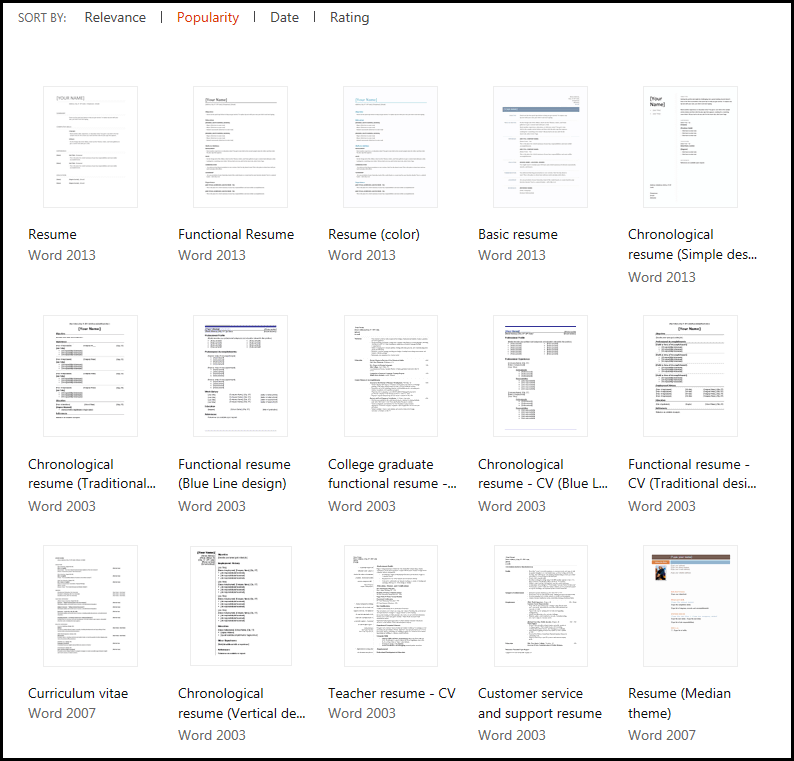Open the Resume Word 2013 thumbnail
Image resolution: width=794 pixels, height=761 pixels.
point(90,147)
